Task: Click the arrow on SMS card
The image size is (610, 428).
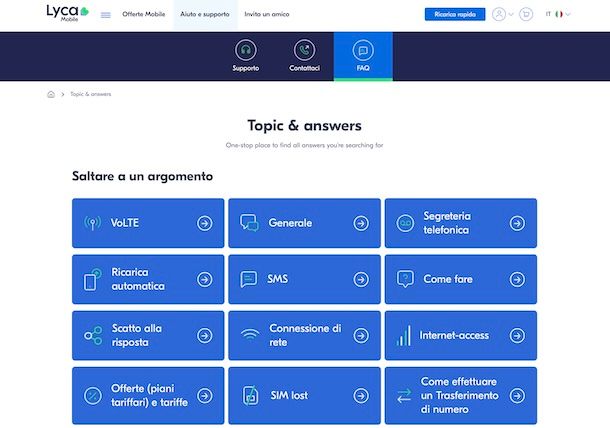Action: tap(361, 279)
